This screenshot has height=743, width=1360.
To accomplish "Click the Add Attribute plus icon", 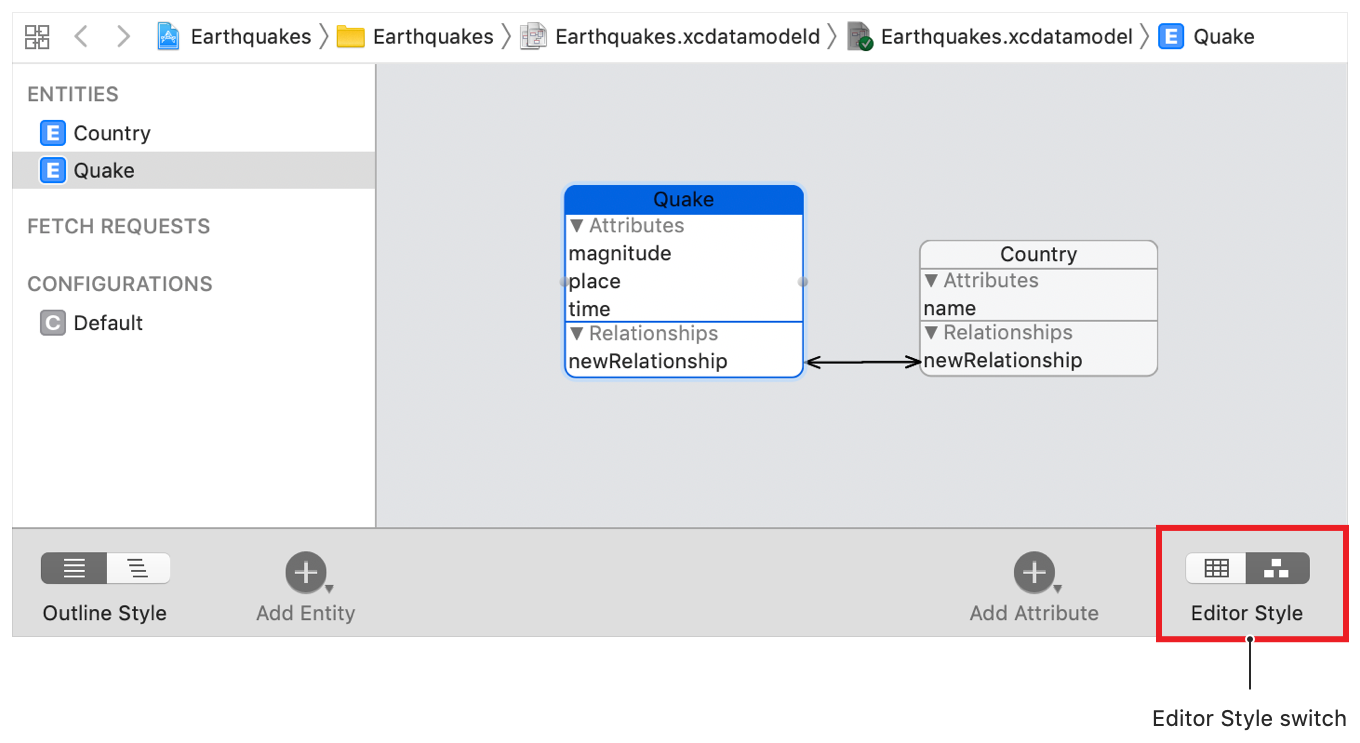I will pyautogui.click(x=1034, y=572).
